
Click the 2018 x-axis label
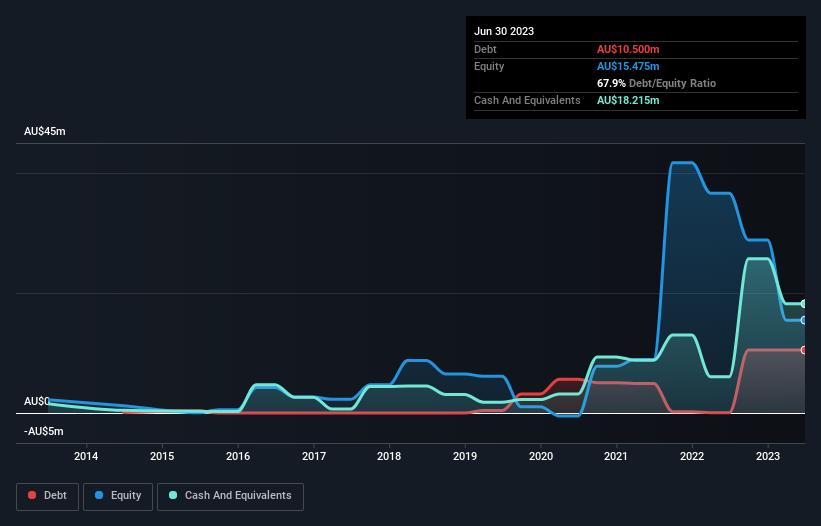[389, 456]
